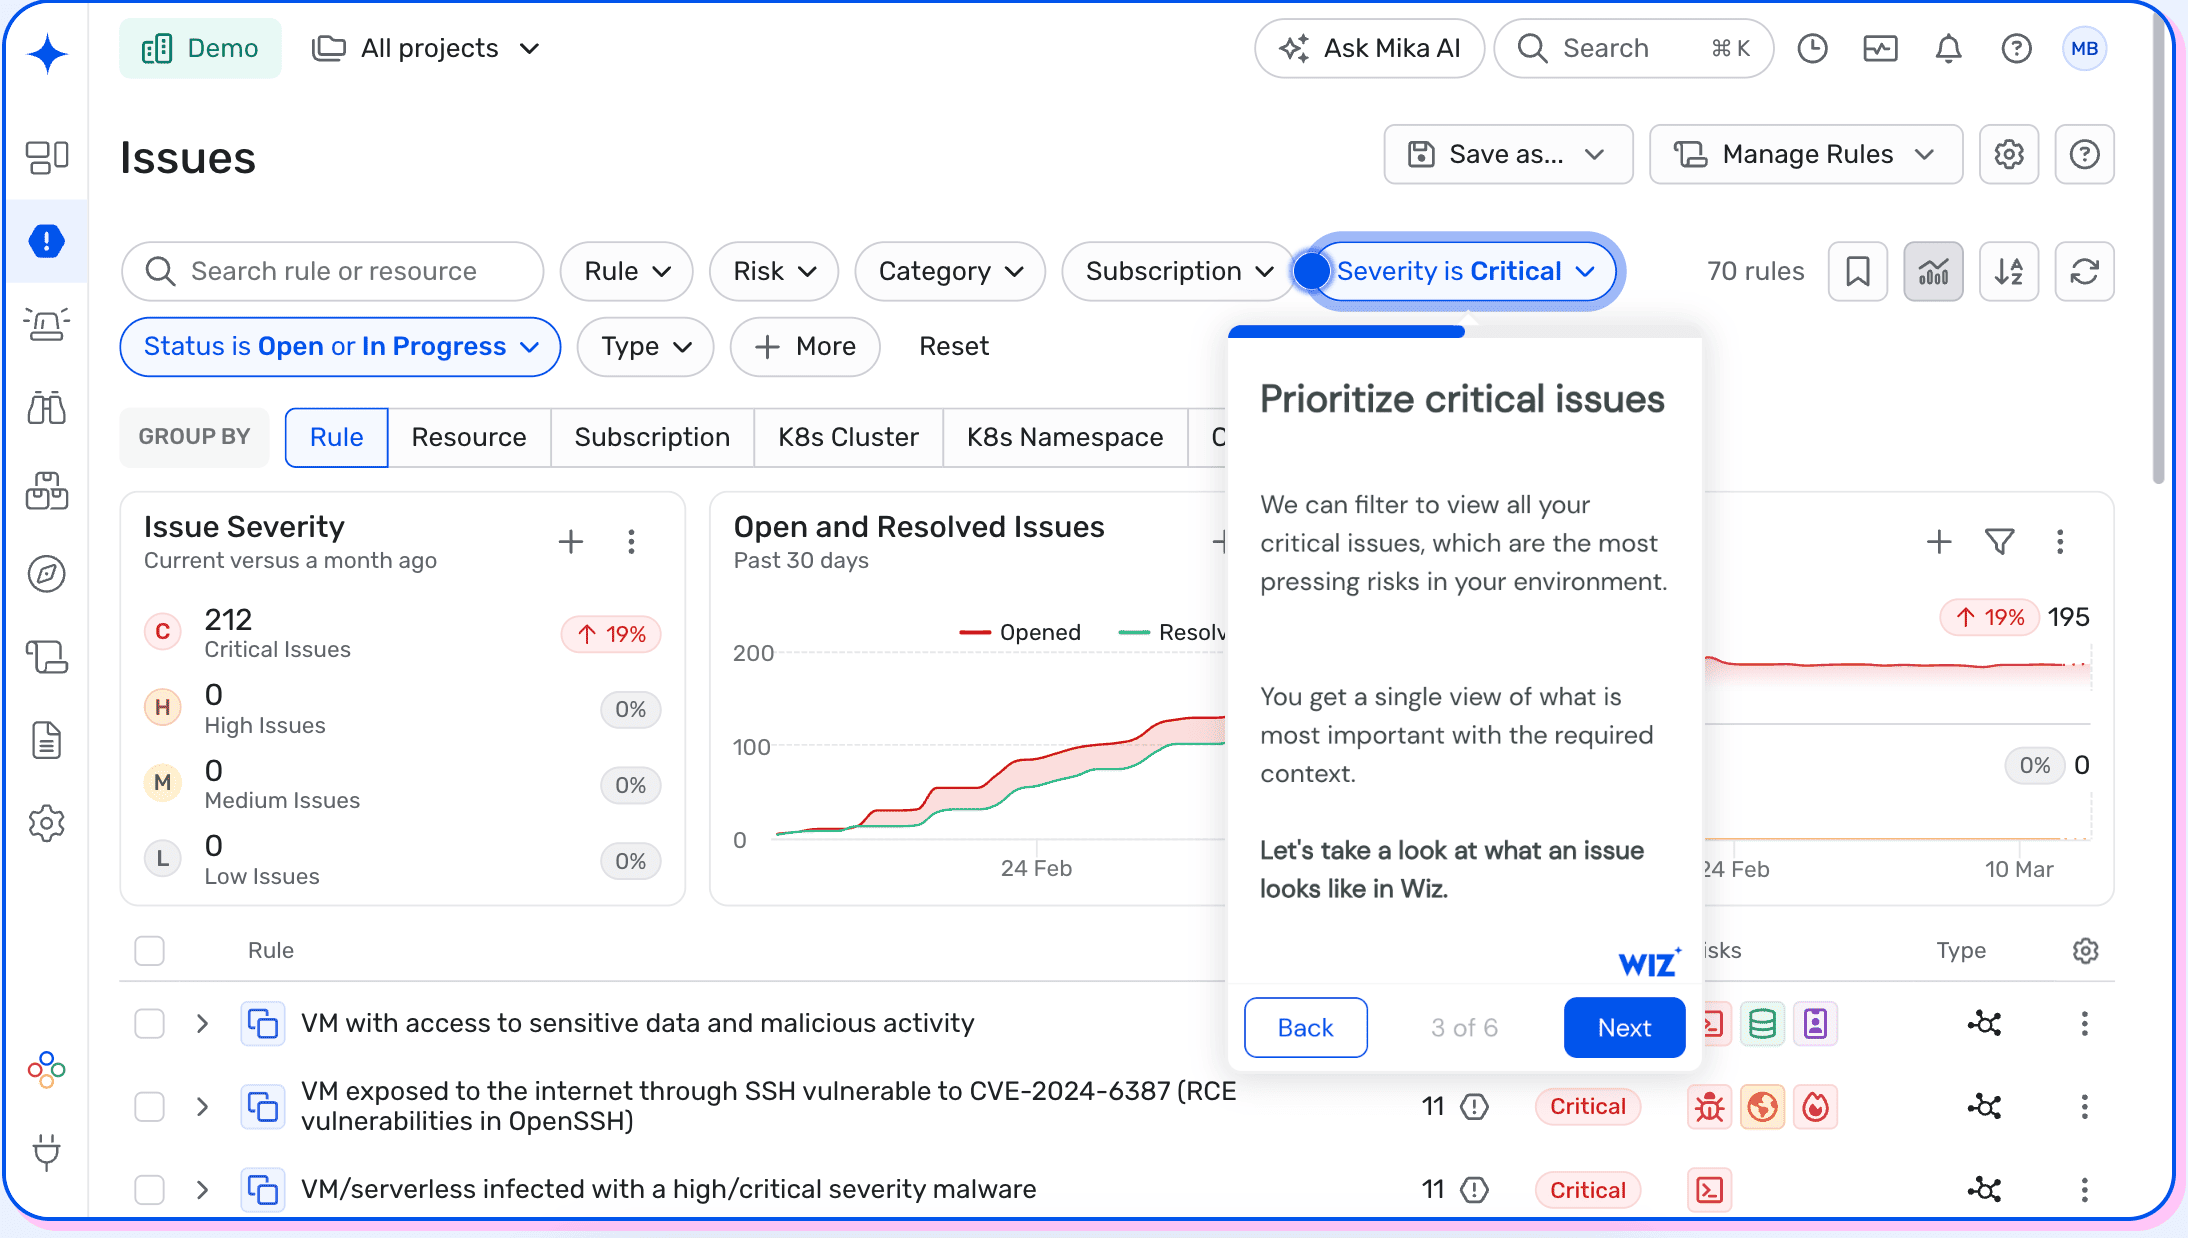2188x1238 pixels.
Task: Tick the checkbox for the malware-infected VM row
Action: click(149, 1189)
